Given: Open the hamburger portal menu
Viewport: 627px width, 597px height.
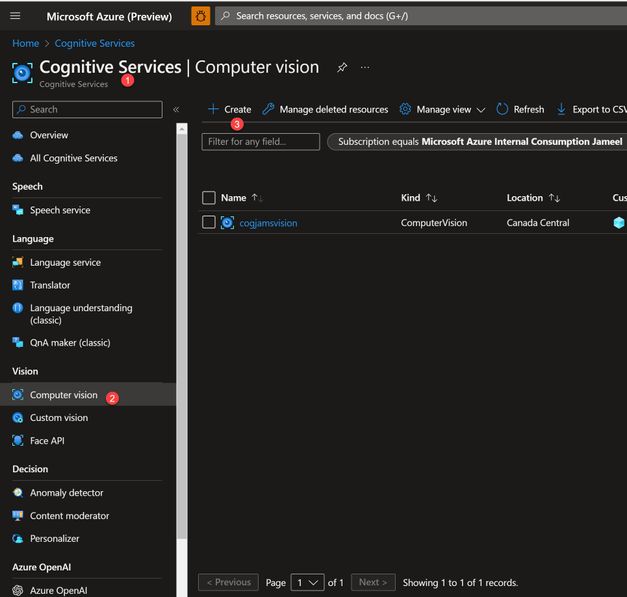Looking at the screenshot, I should point(15,16).
